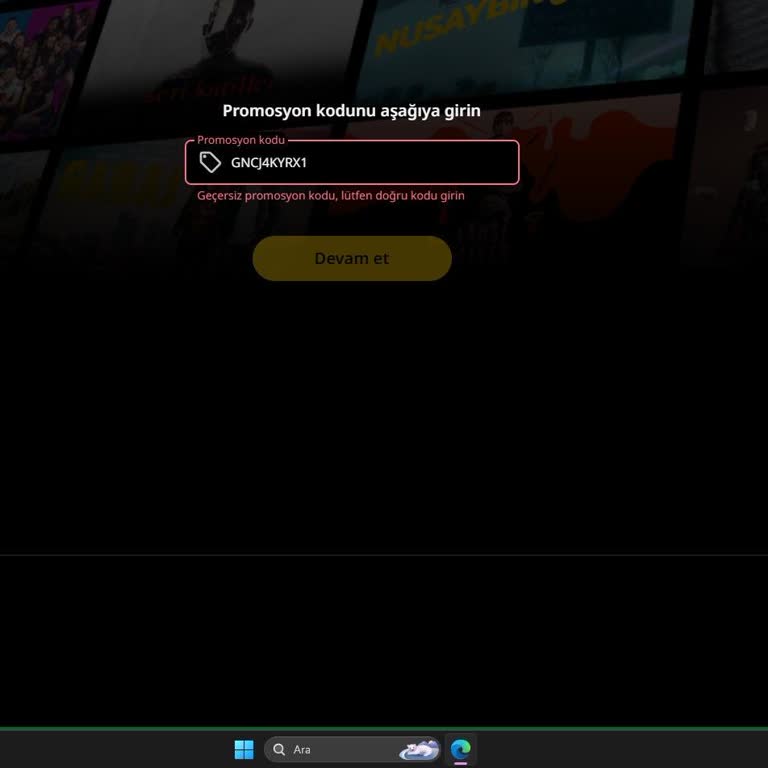Viewport: 768px width, 768px height.
Task: Click the search magnifier icon in taskbar
Action: [x=279, y=749]
